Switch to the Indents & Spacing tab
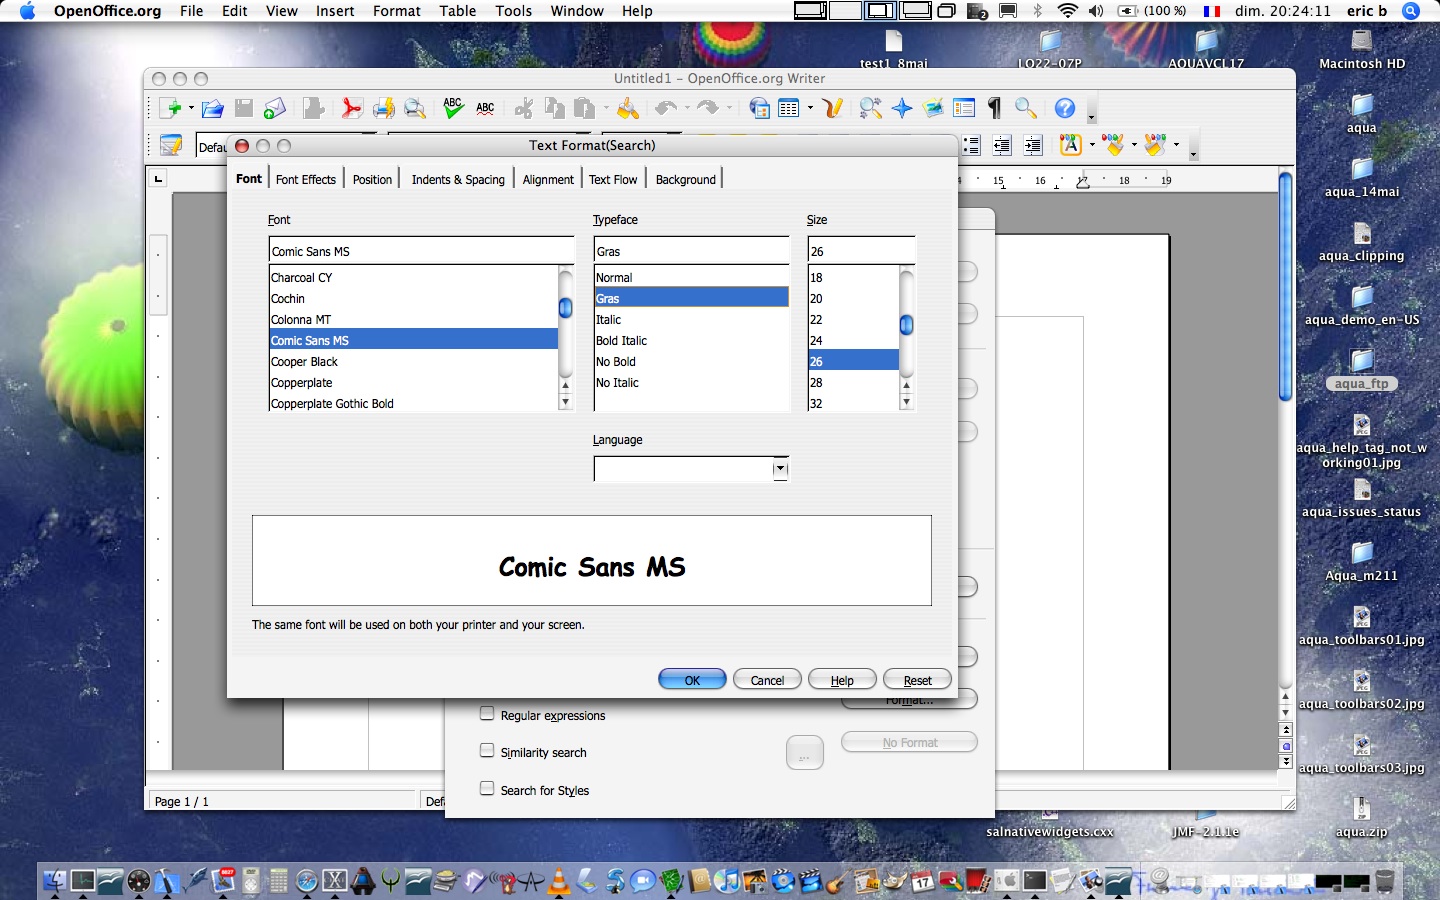 click(x=458, y=179)
